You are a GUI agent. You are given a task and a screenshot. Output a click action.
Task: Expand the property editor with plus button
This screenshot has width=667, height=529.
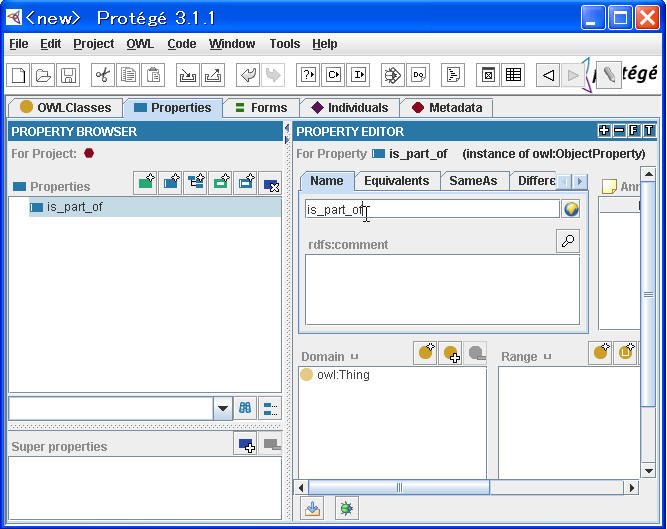click(x=604, y=131)
